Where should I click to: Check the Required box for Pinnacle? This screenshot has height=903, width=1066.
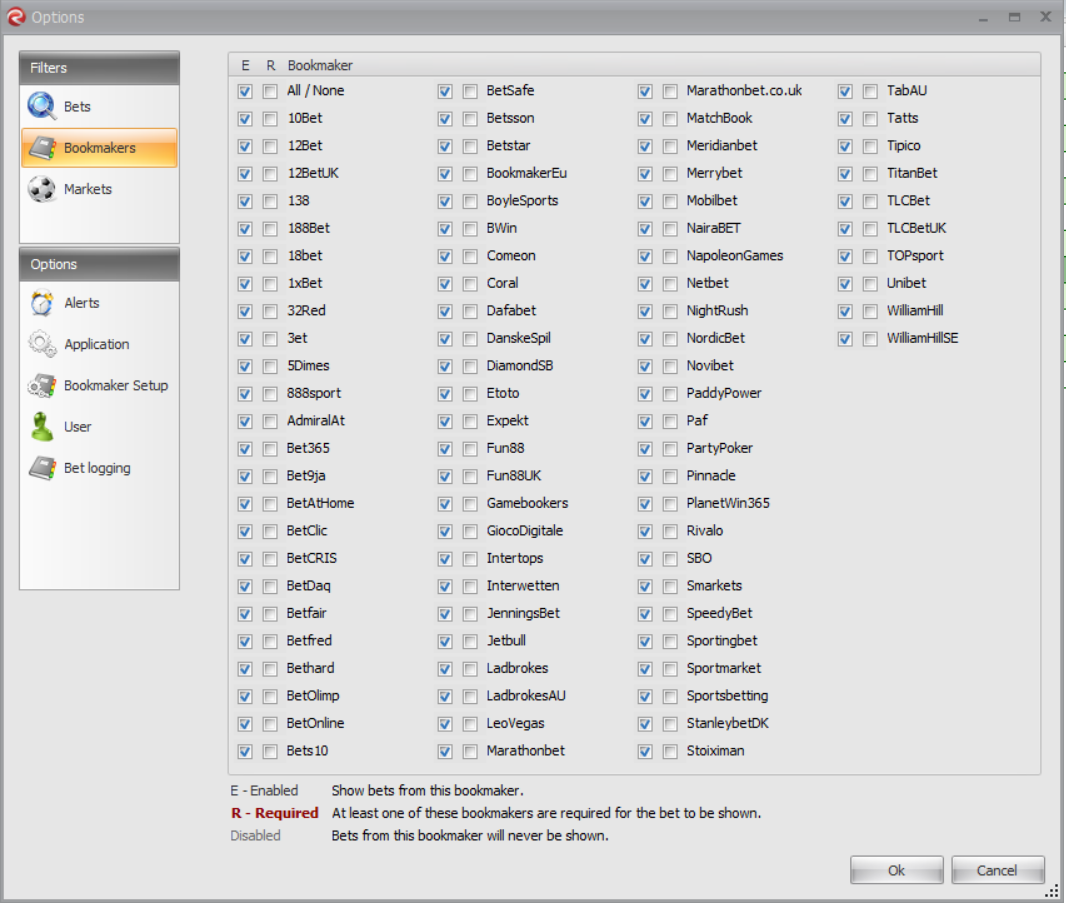click(x=670, y=476)
